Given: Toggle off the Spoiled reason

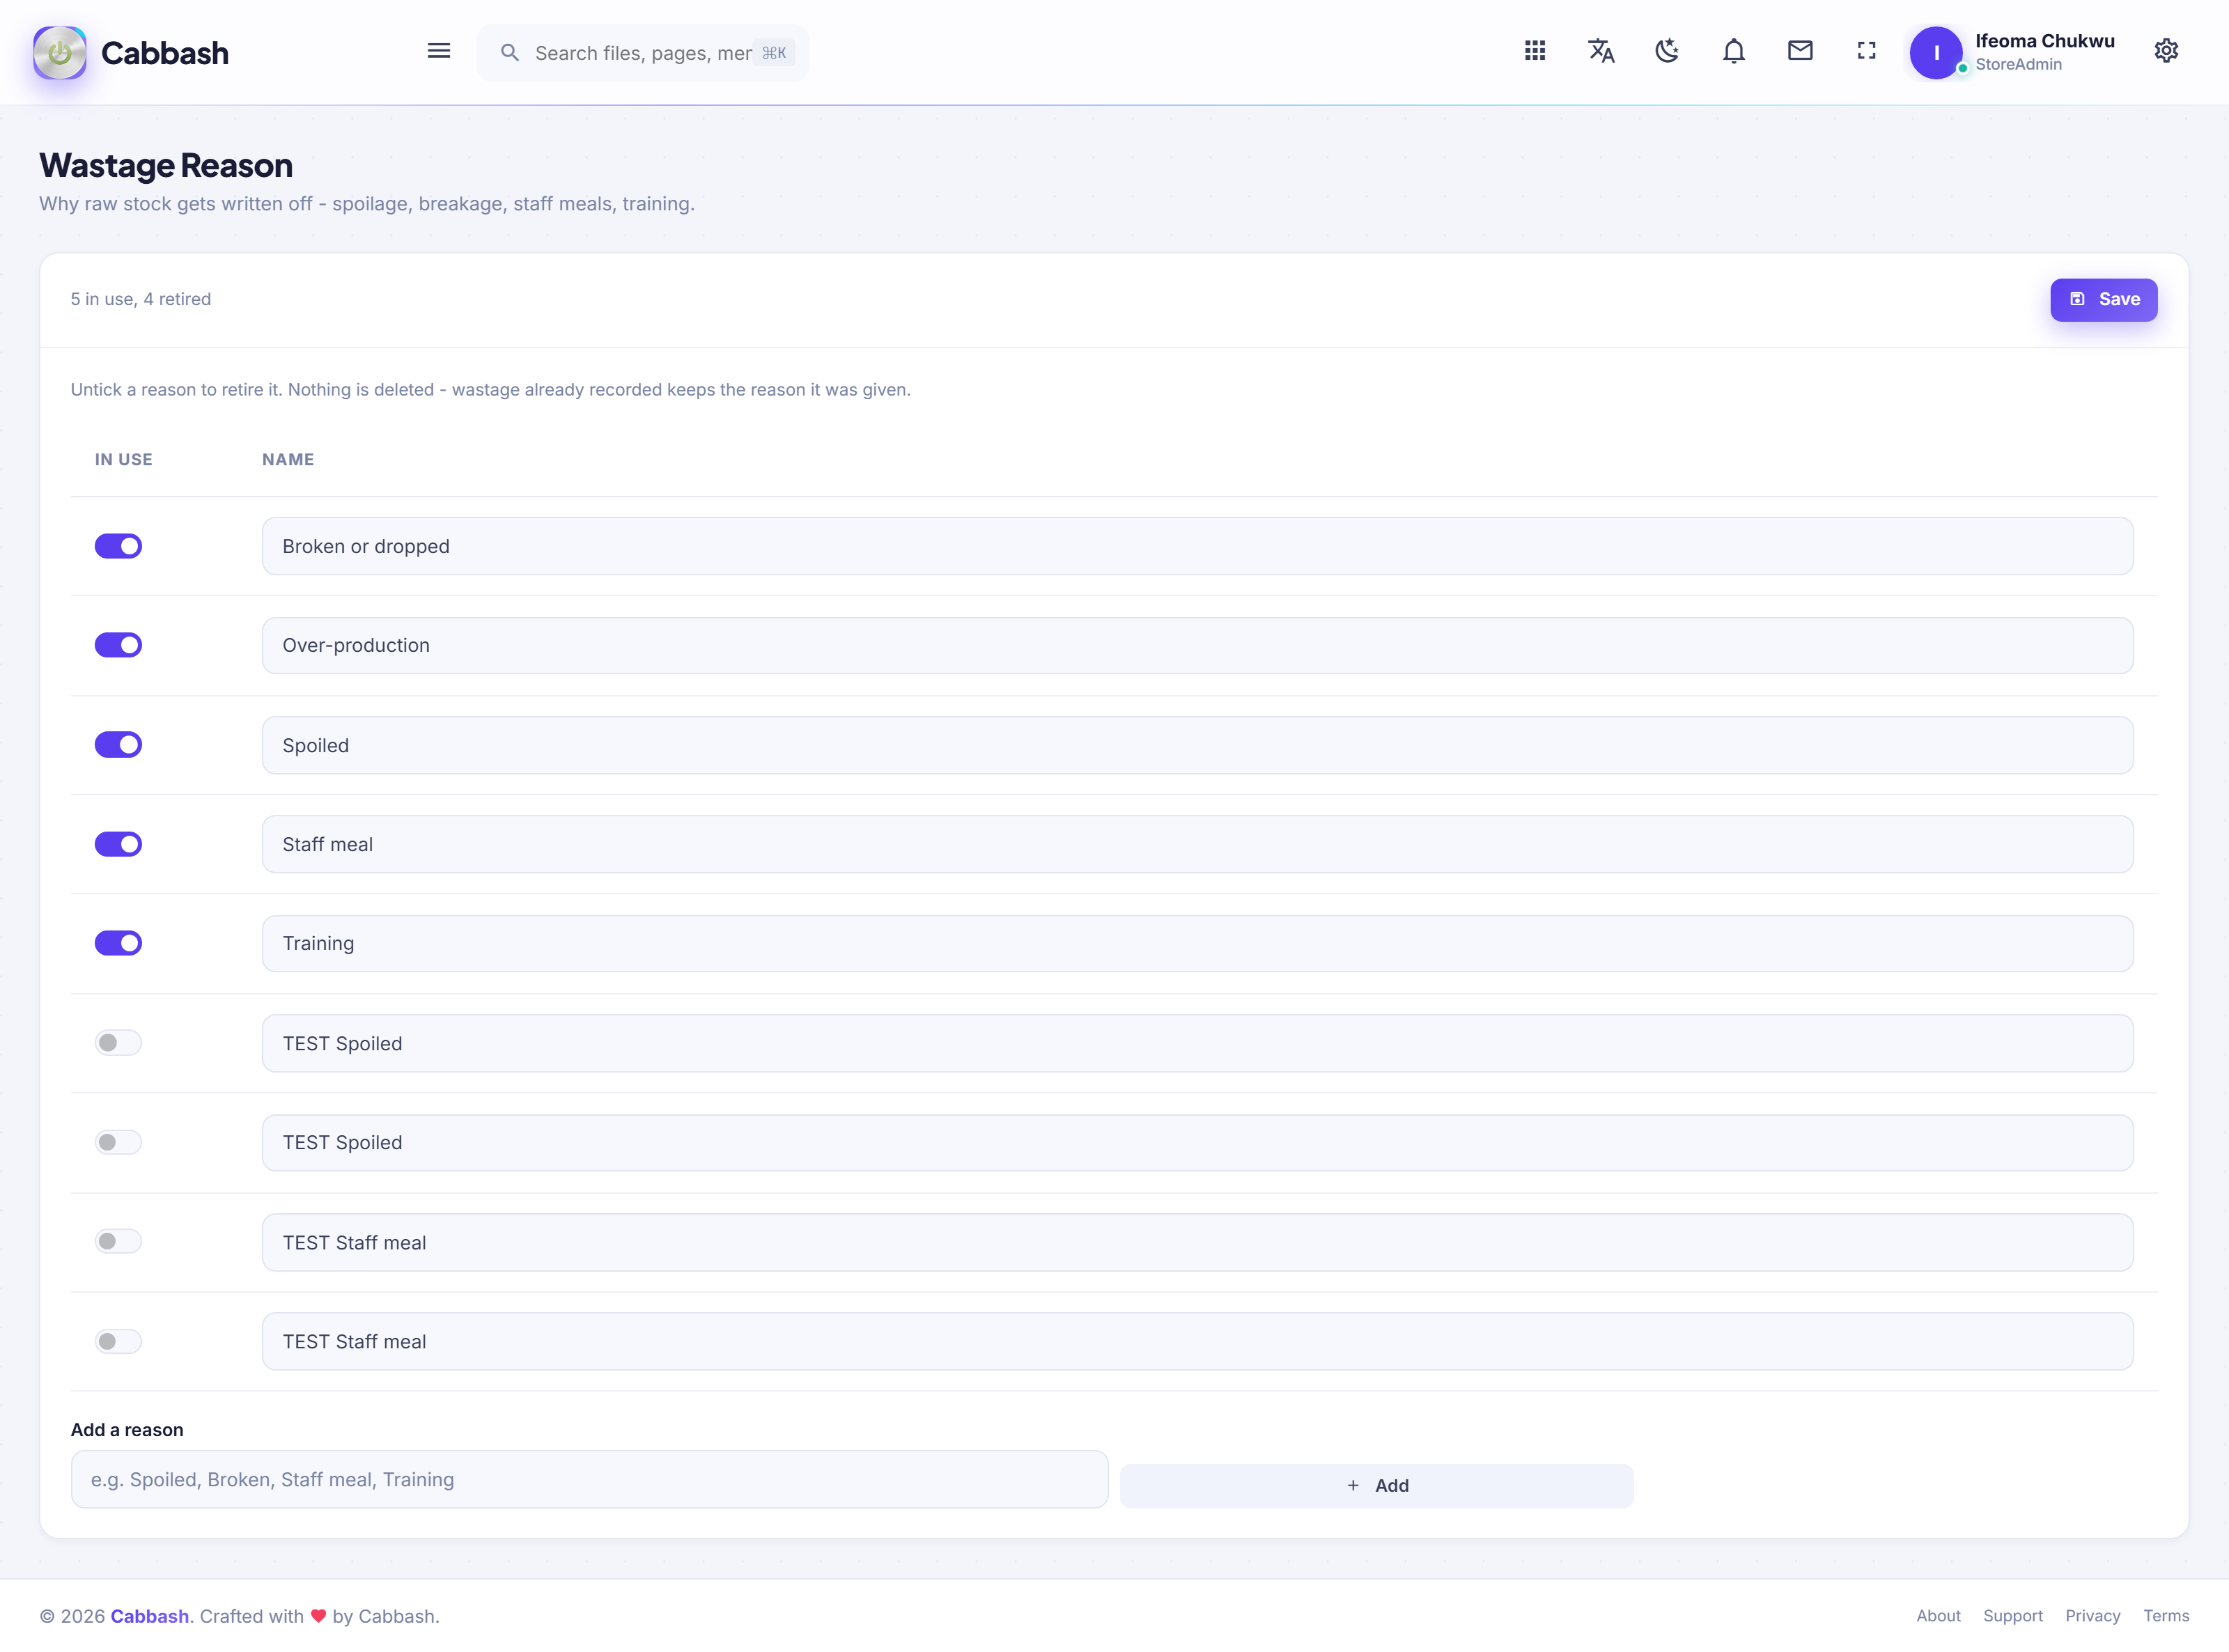Looking at the screenshot, I should coord(118,745).
